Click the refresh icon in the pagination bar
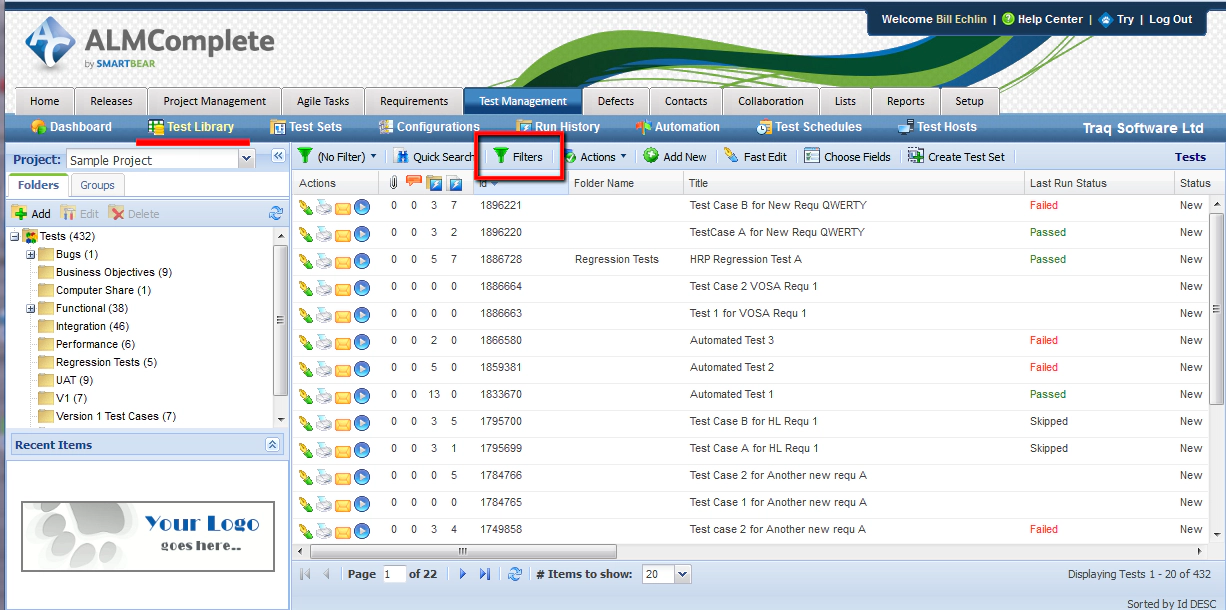1226x610 pixels. 515,574
